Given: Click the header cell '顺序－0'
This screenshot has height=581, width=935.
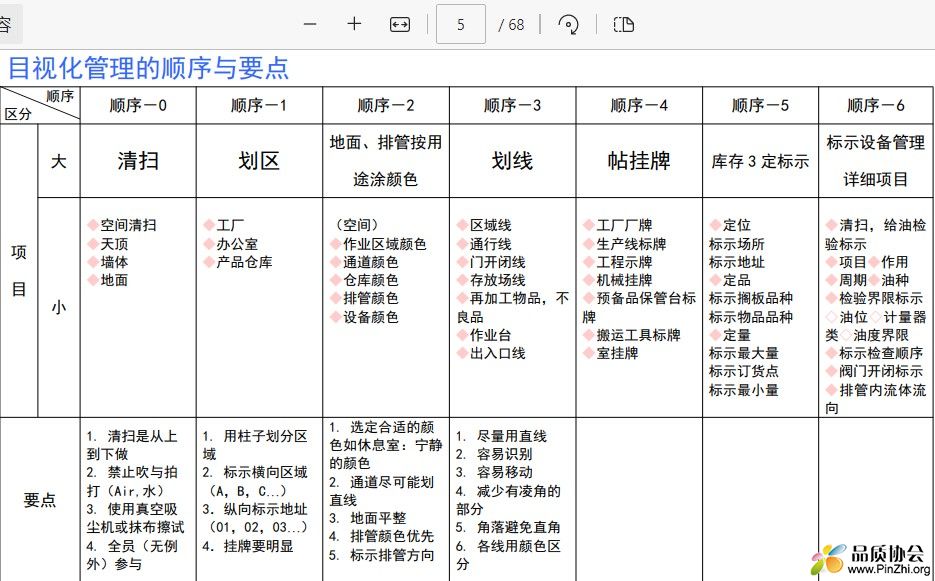Looking at the screenshot, I should click(x=138, y=106).
